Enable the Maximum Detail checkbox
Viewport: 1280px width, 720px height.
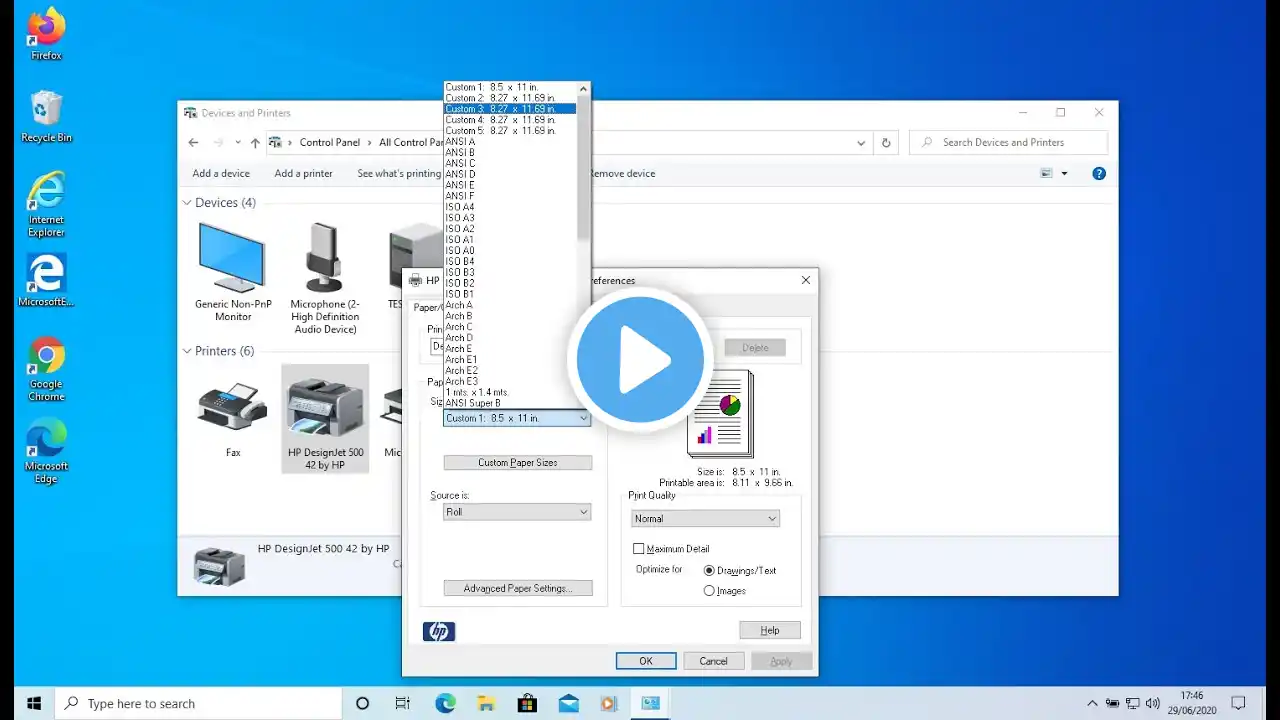(639, 549)
